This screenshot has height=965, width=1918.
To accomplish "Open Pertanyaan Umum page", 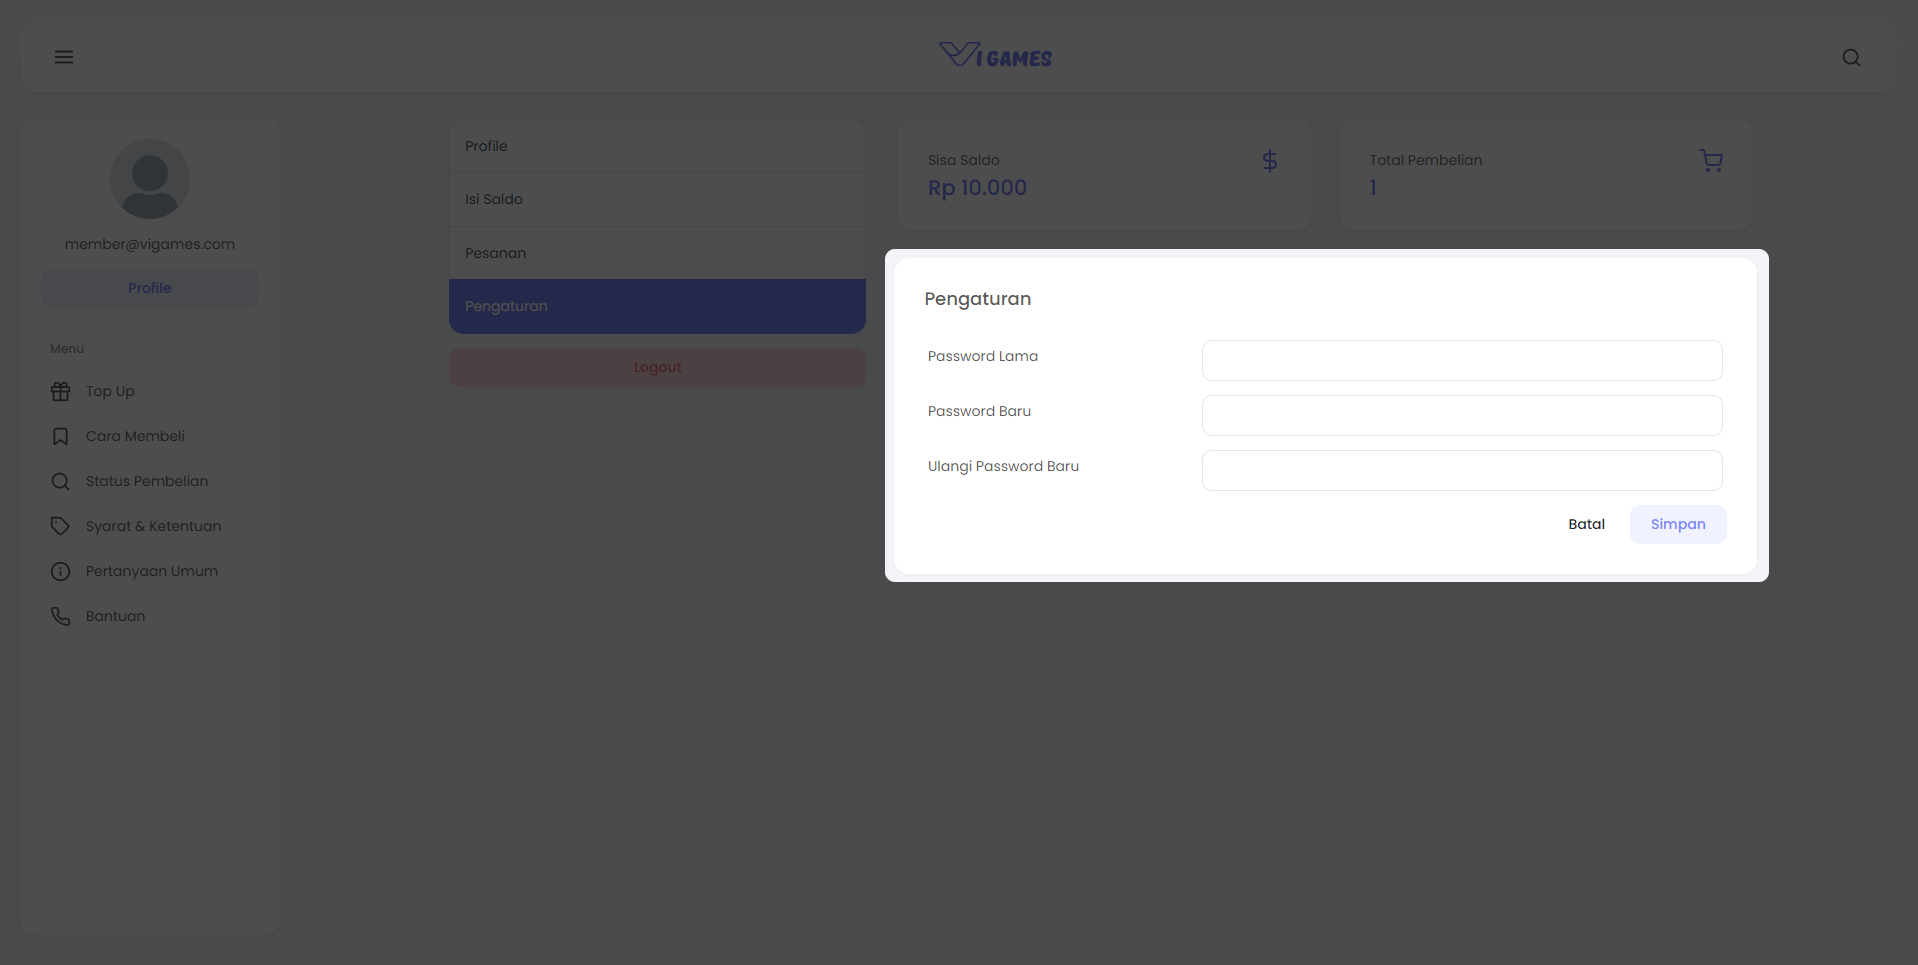I will coord(152,571).
